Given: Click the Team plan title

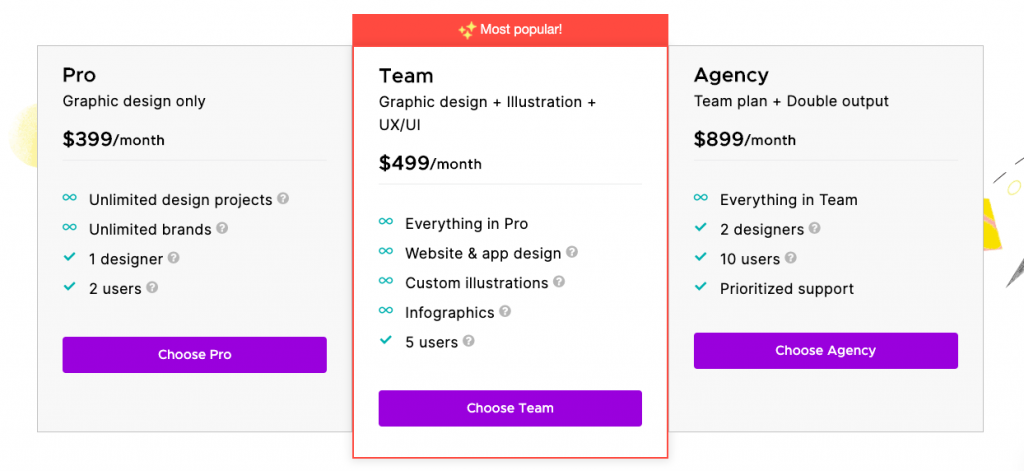Looking at the screenshot, I should tap(406, 76).
